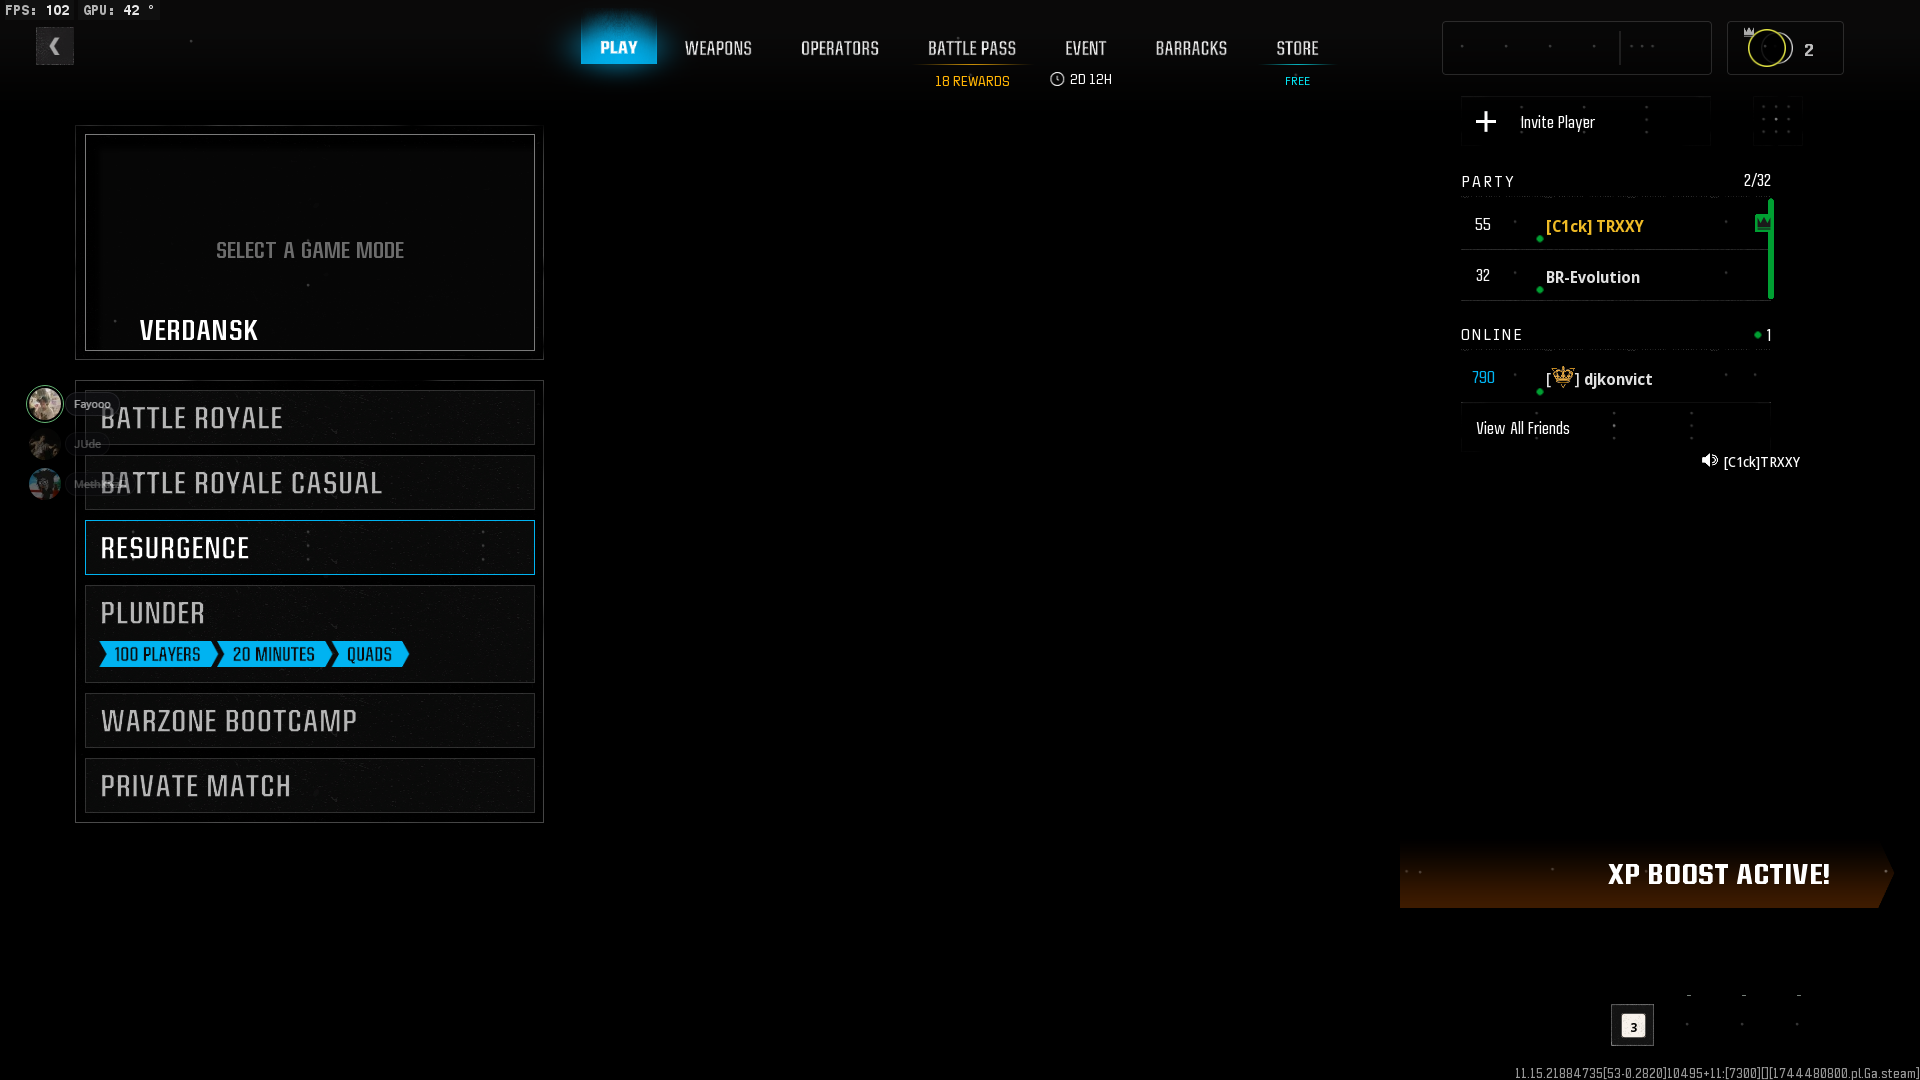Click the VERDANSK map title
Image resolution: width=1920 pixels, height=1080 pixels.
pos(198,330)
